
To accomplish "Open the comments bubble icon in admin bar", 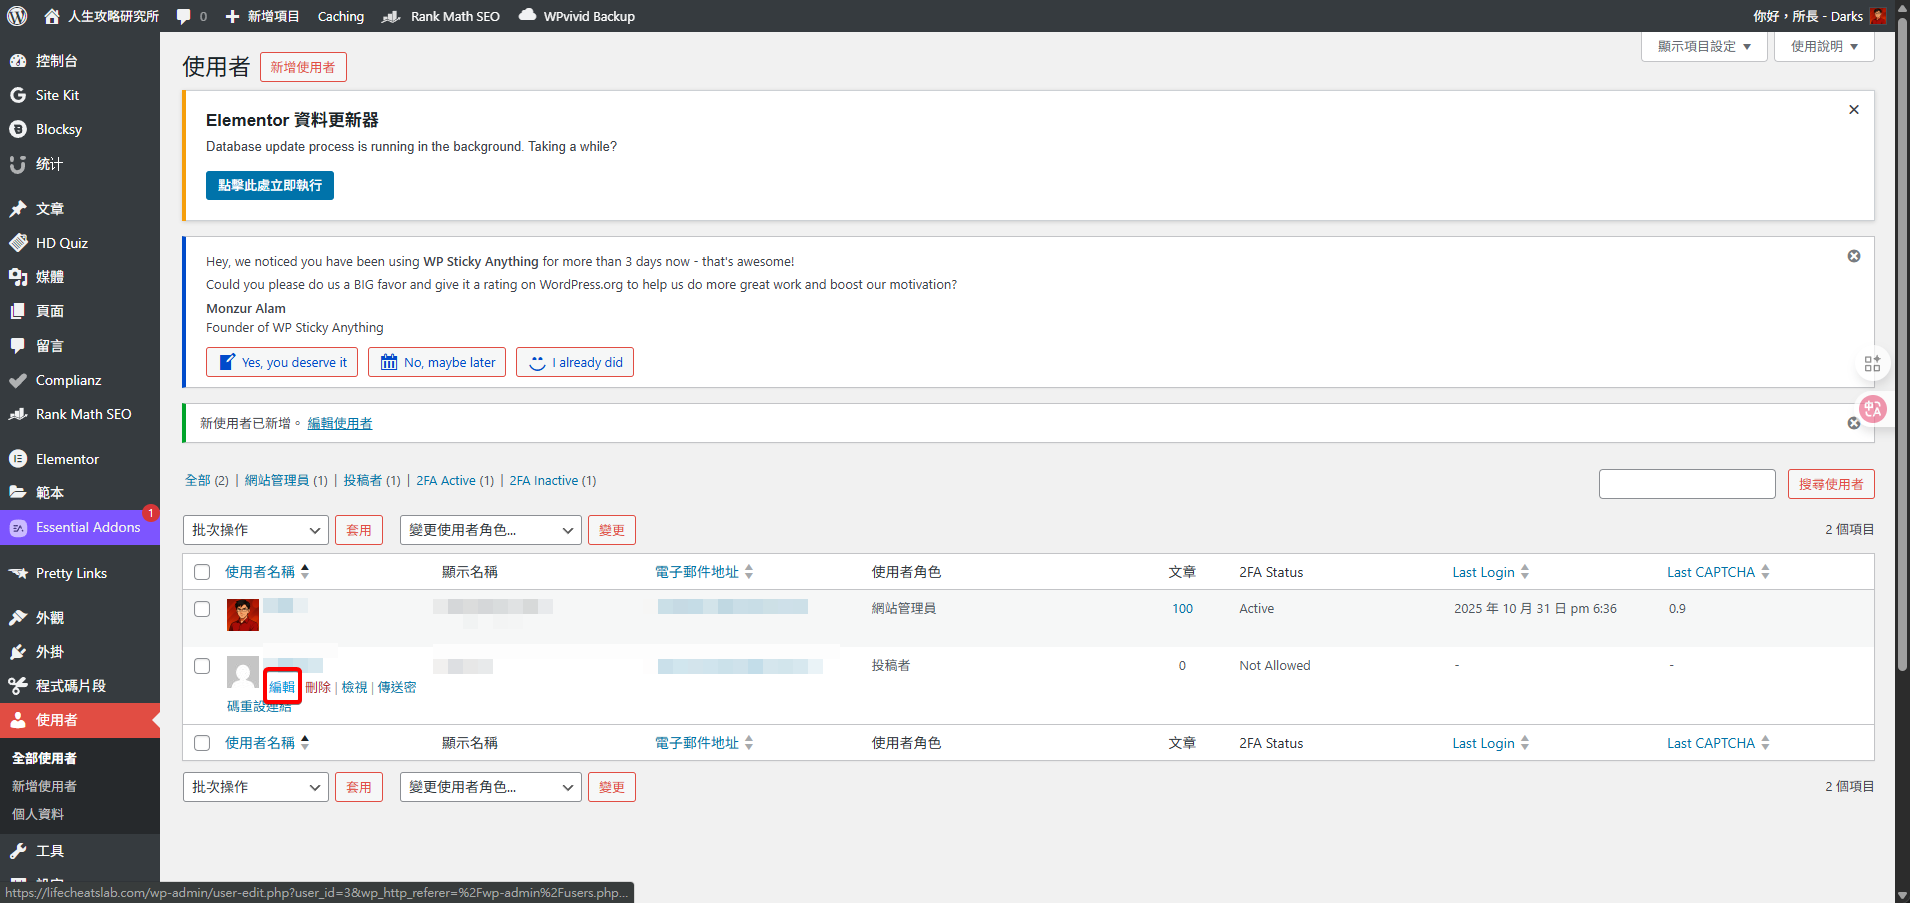I will point(184,16).
